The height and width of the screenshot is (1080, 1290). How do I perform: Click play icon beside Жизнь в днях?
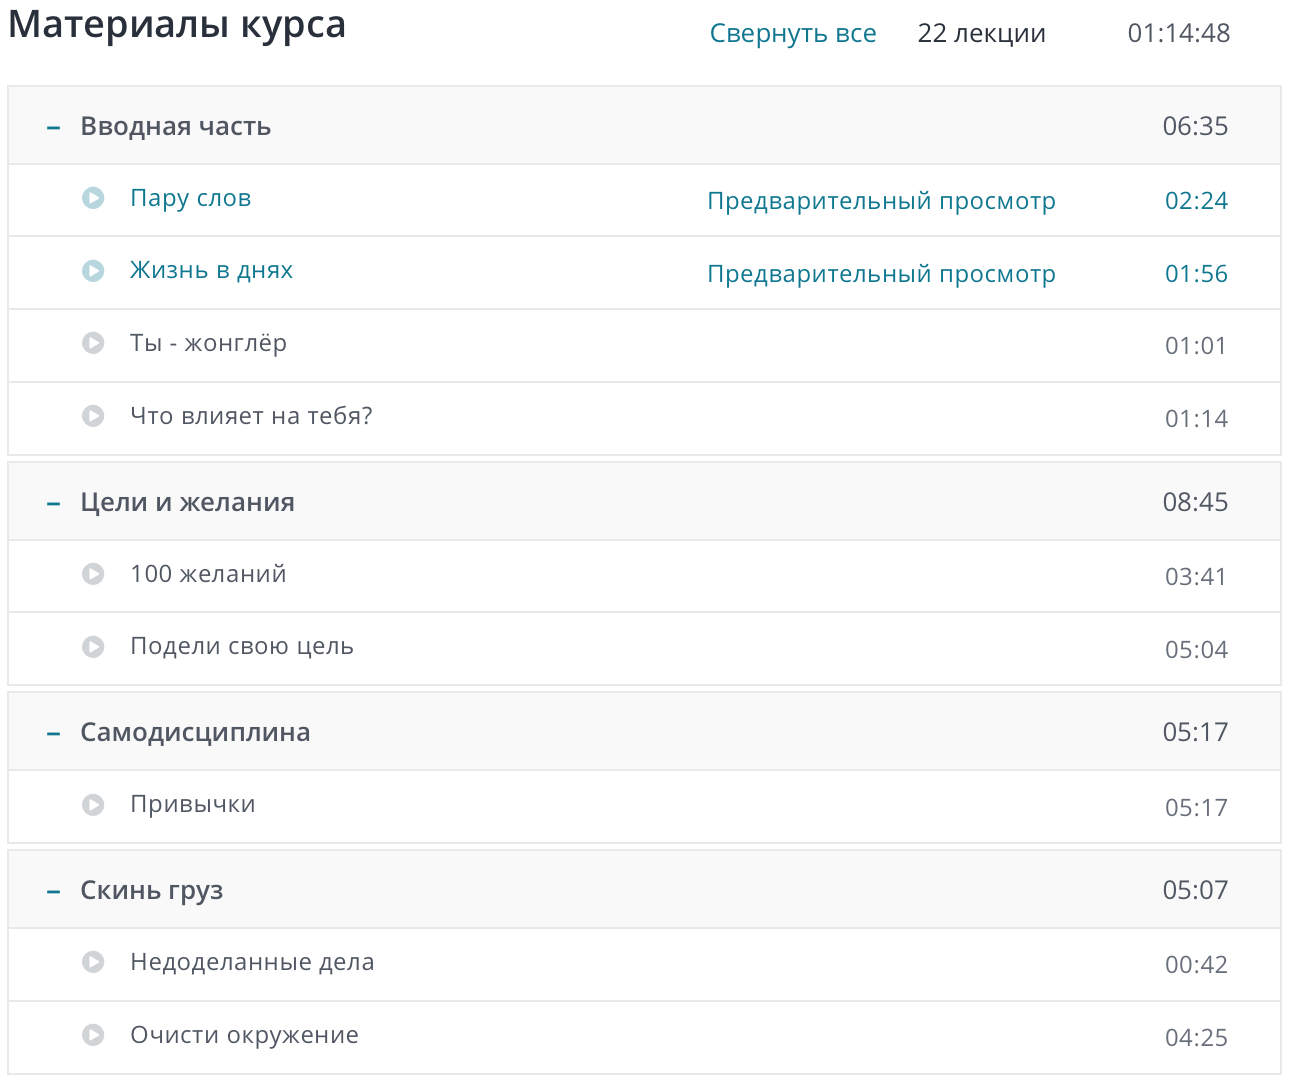point(93,271)
